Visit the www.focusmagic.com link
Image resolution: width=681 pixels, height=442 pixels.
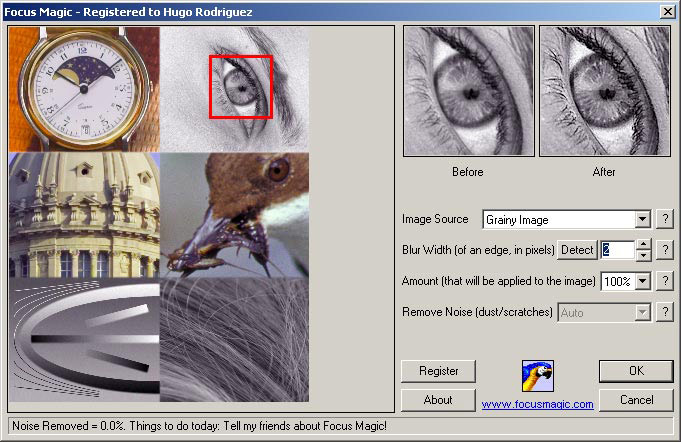(538, 404)
